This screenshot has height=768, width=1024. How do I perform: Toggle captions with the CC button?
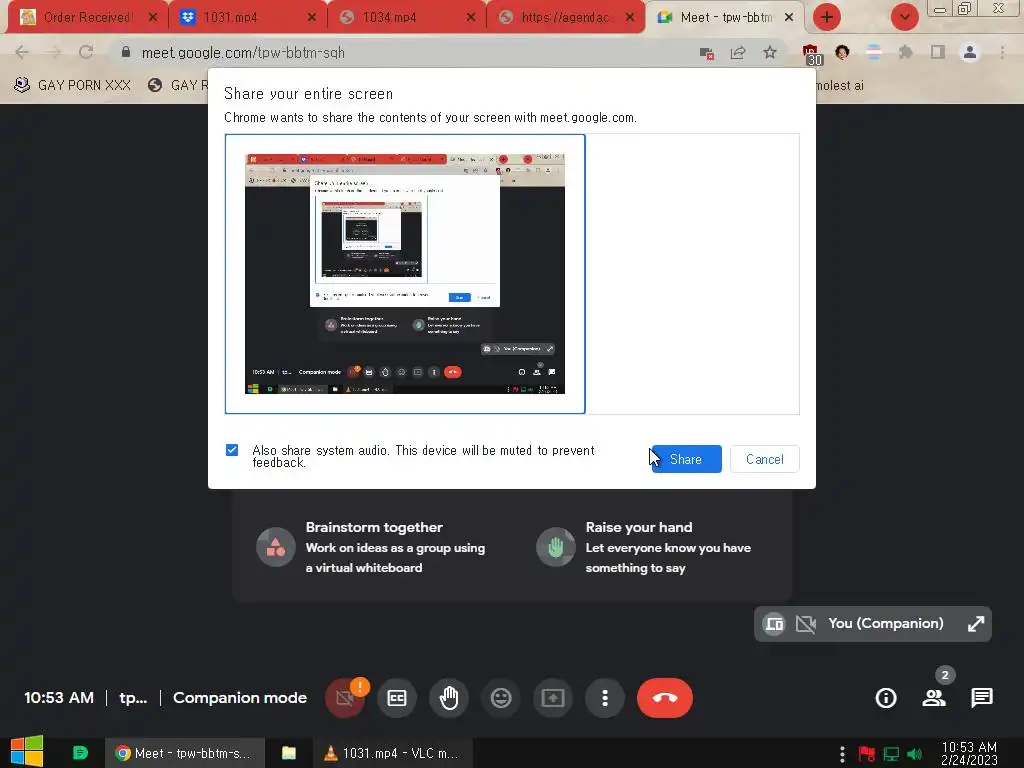pyautogui.click(x=396, y=697)
